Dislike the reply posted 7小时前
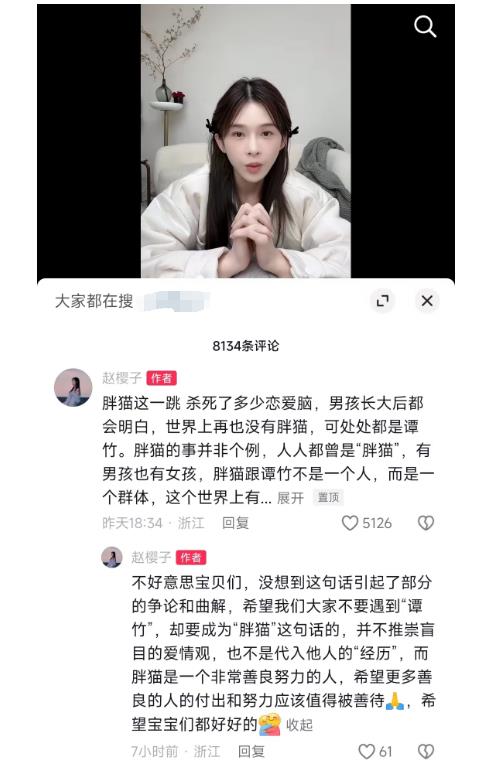The height and width of the screenshot is (774, 481). click(x=426, y=751)
